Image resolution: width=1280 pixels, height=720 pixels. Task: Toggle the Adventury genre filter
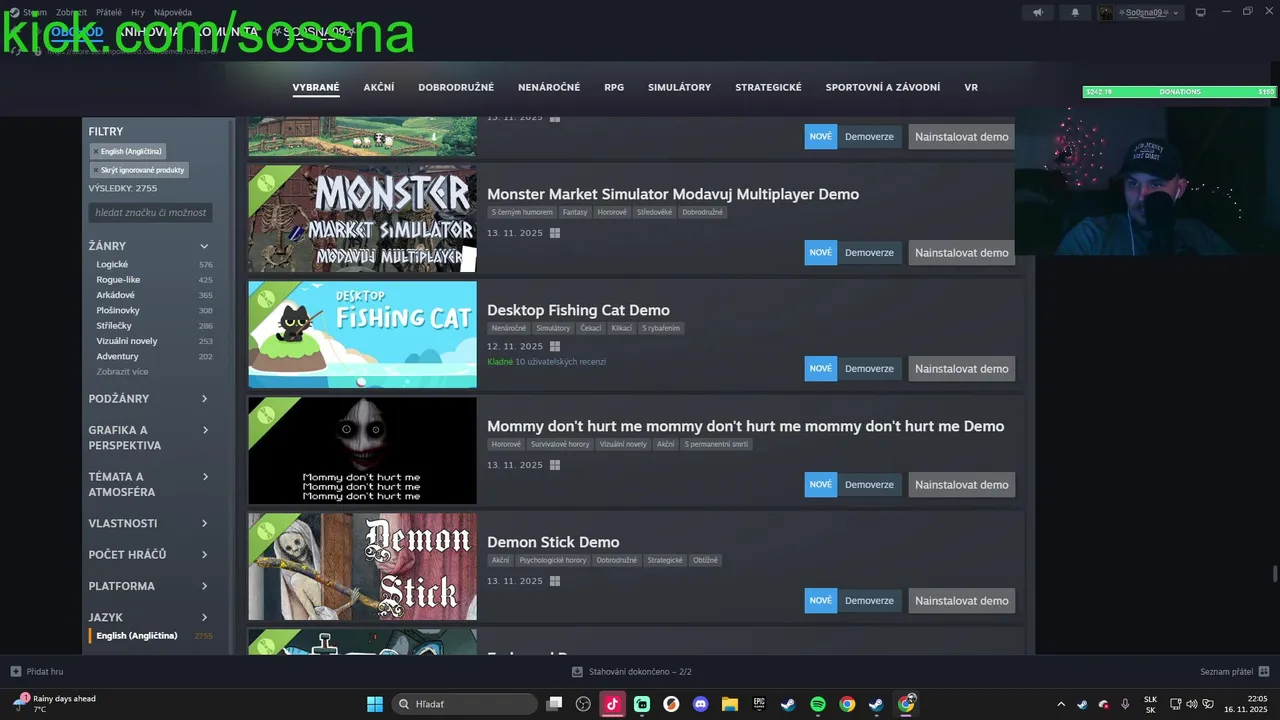(152, 357)
